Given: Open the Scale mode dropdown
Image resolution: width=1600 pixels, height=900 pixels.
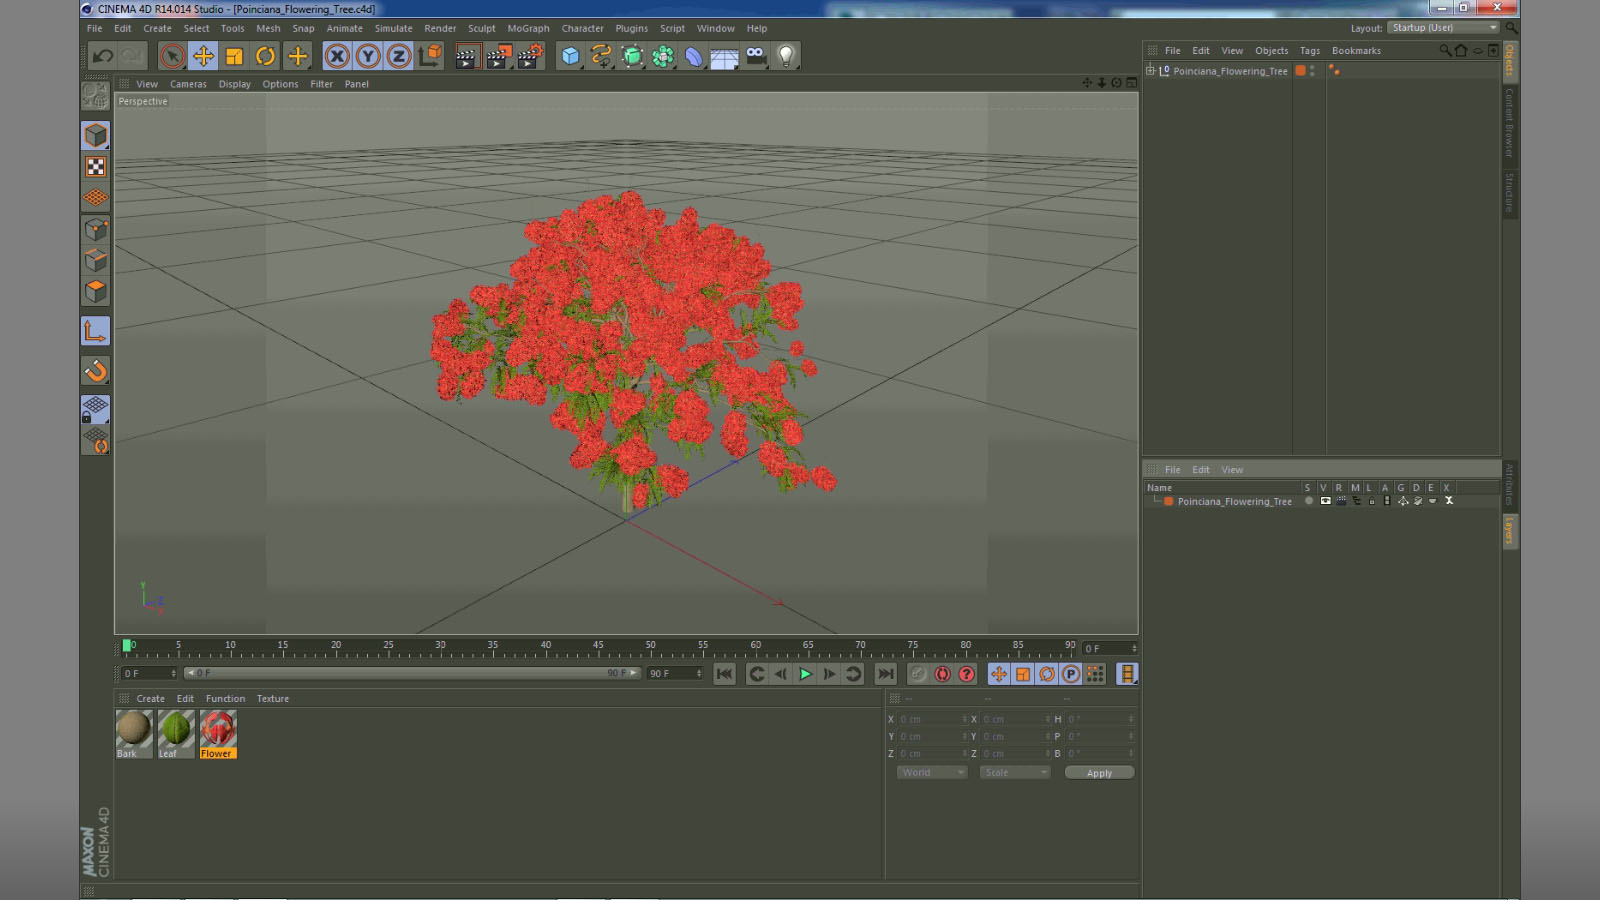Looking at the screenshot, I should tap(1015, 772).
